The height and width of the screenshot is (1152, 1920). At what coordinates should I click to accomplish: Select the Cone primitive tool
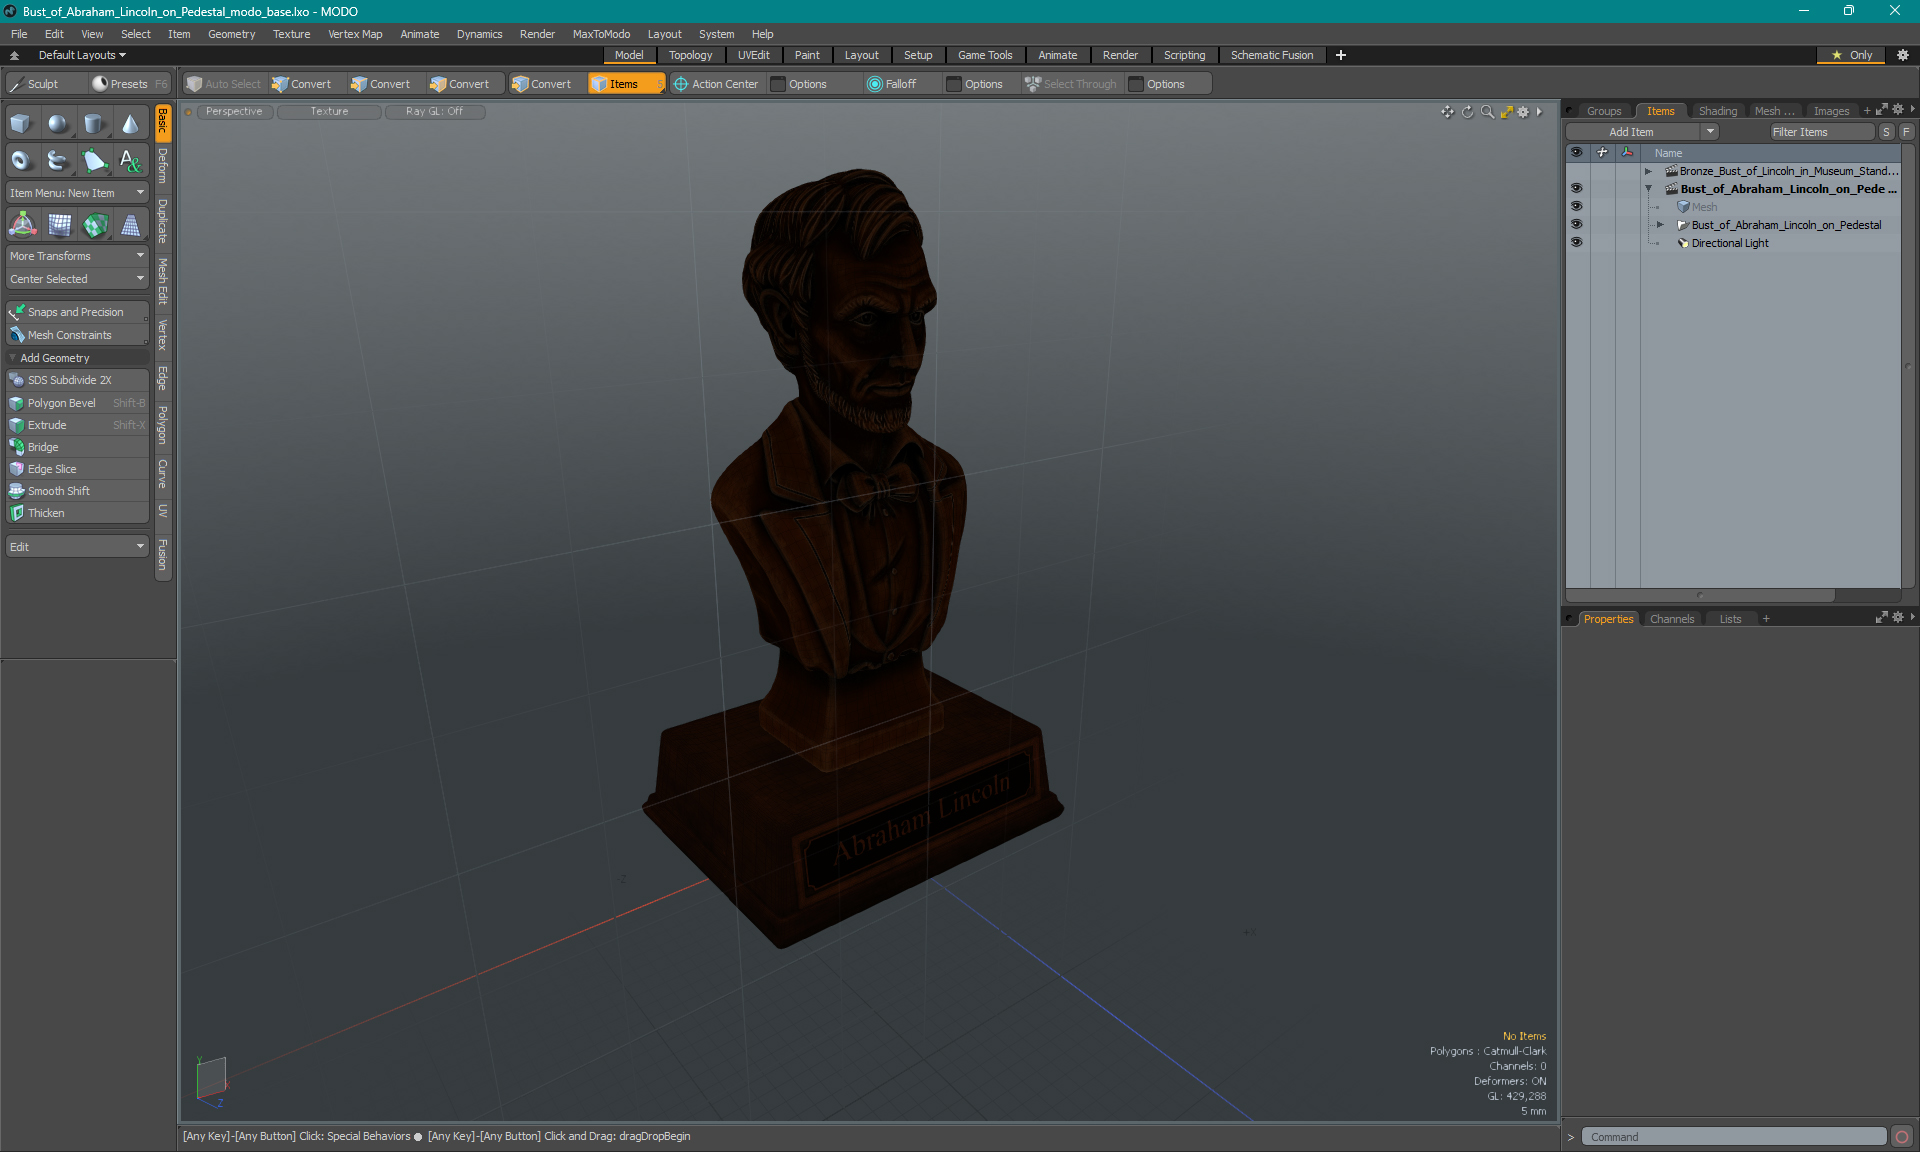click(130, 124)
